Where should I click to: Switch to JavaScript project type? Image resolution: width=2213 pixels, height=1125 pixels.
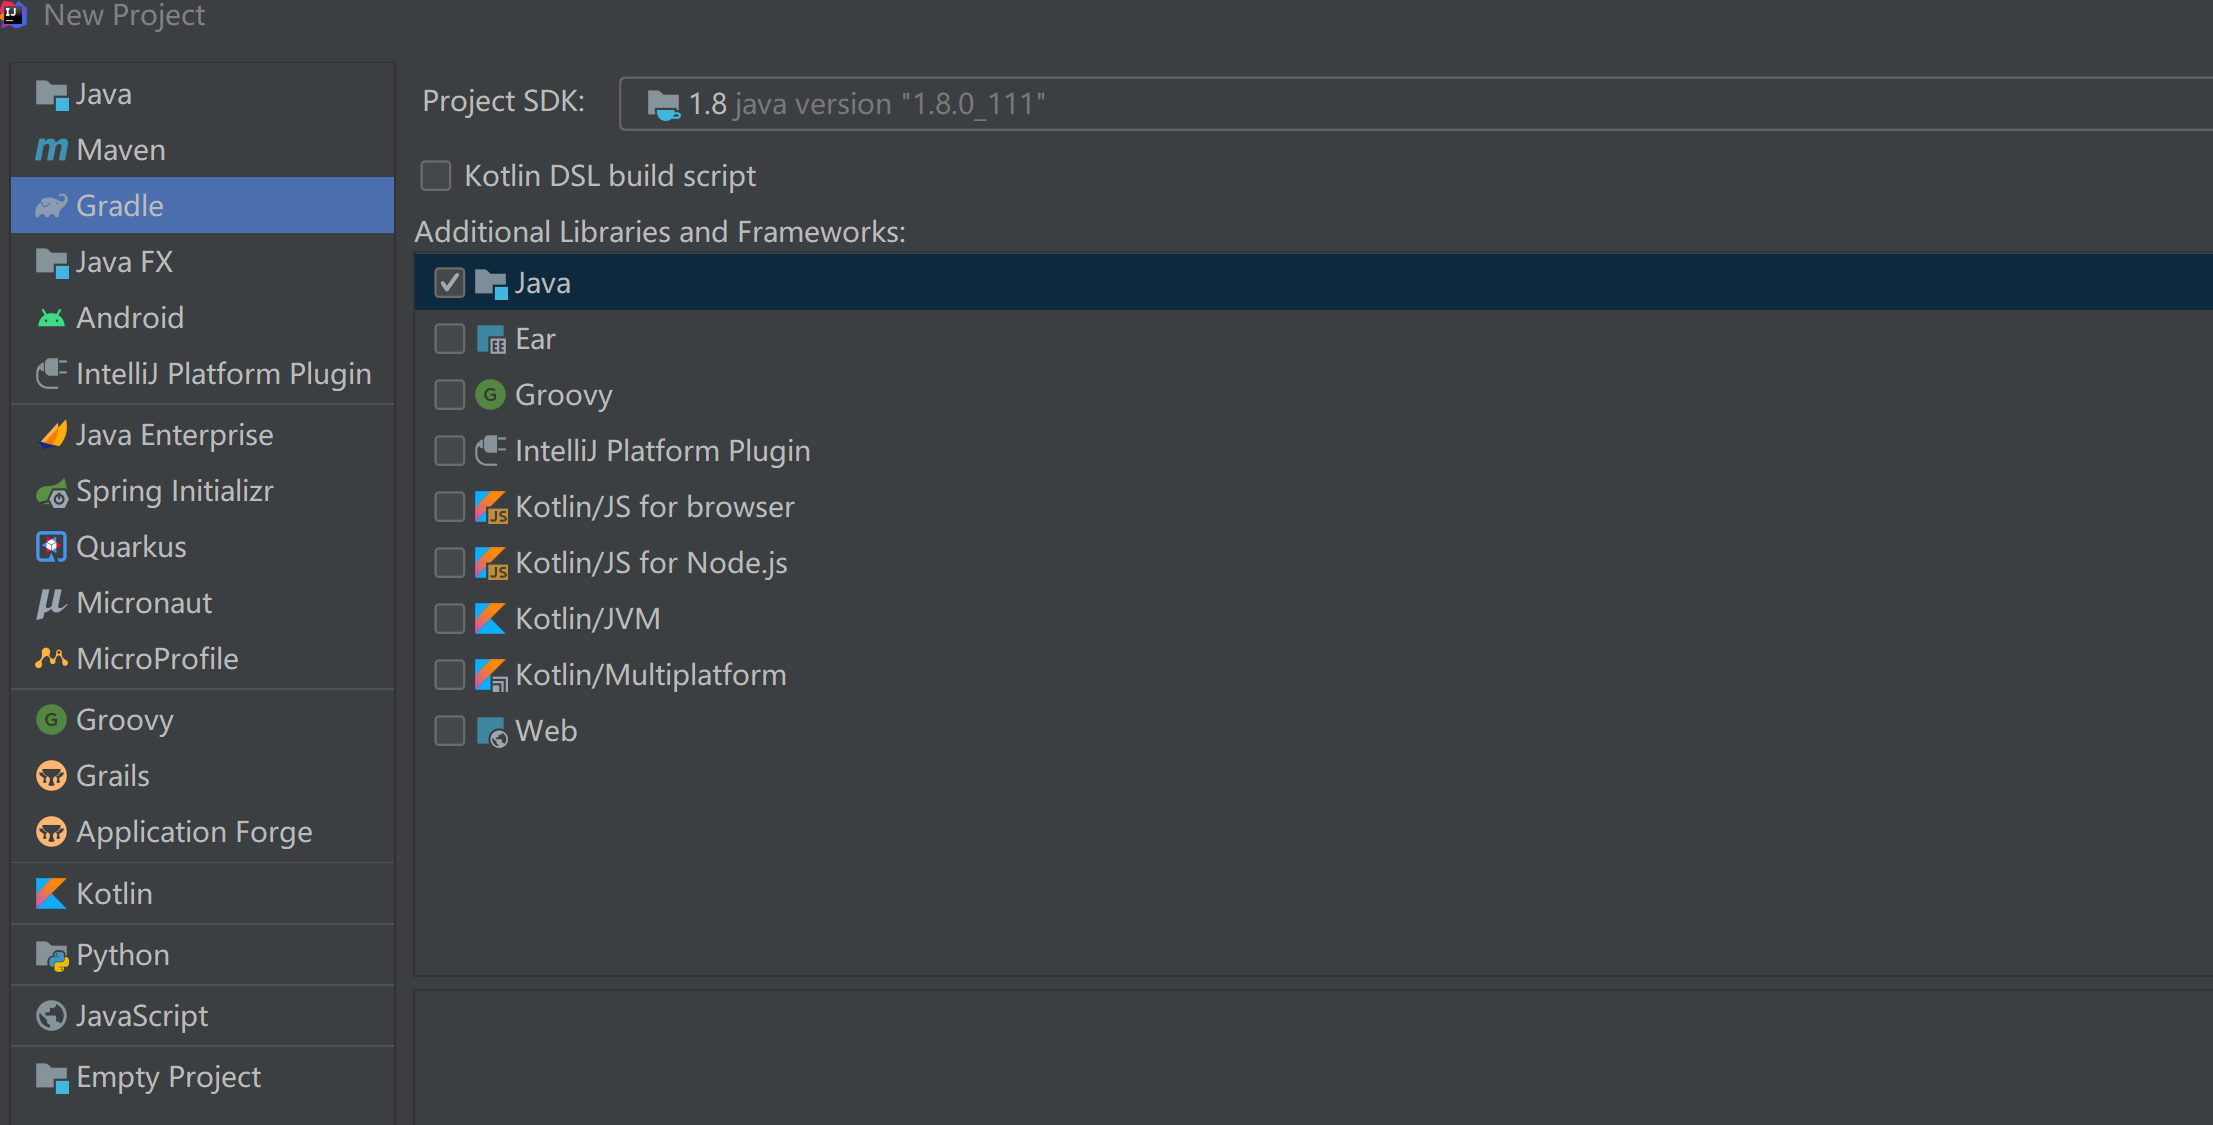pyautogui.click(x=142, y=1016)
